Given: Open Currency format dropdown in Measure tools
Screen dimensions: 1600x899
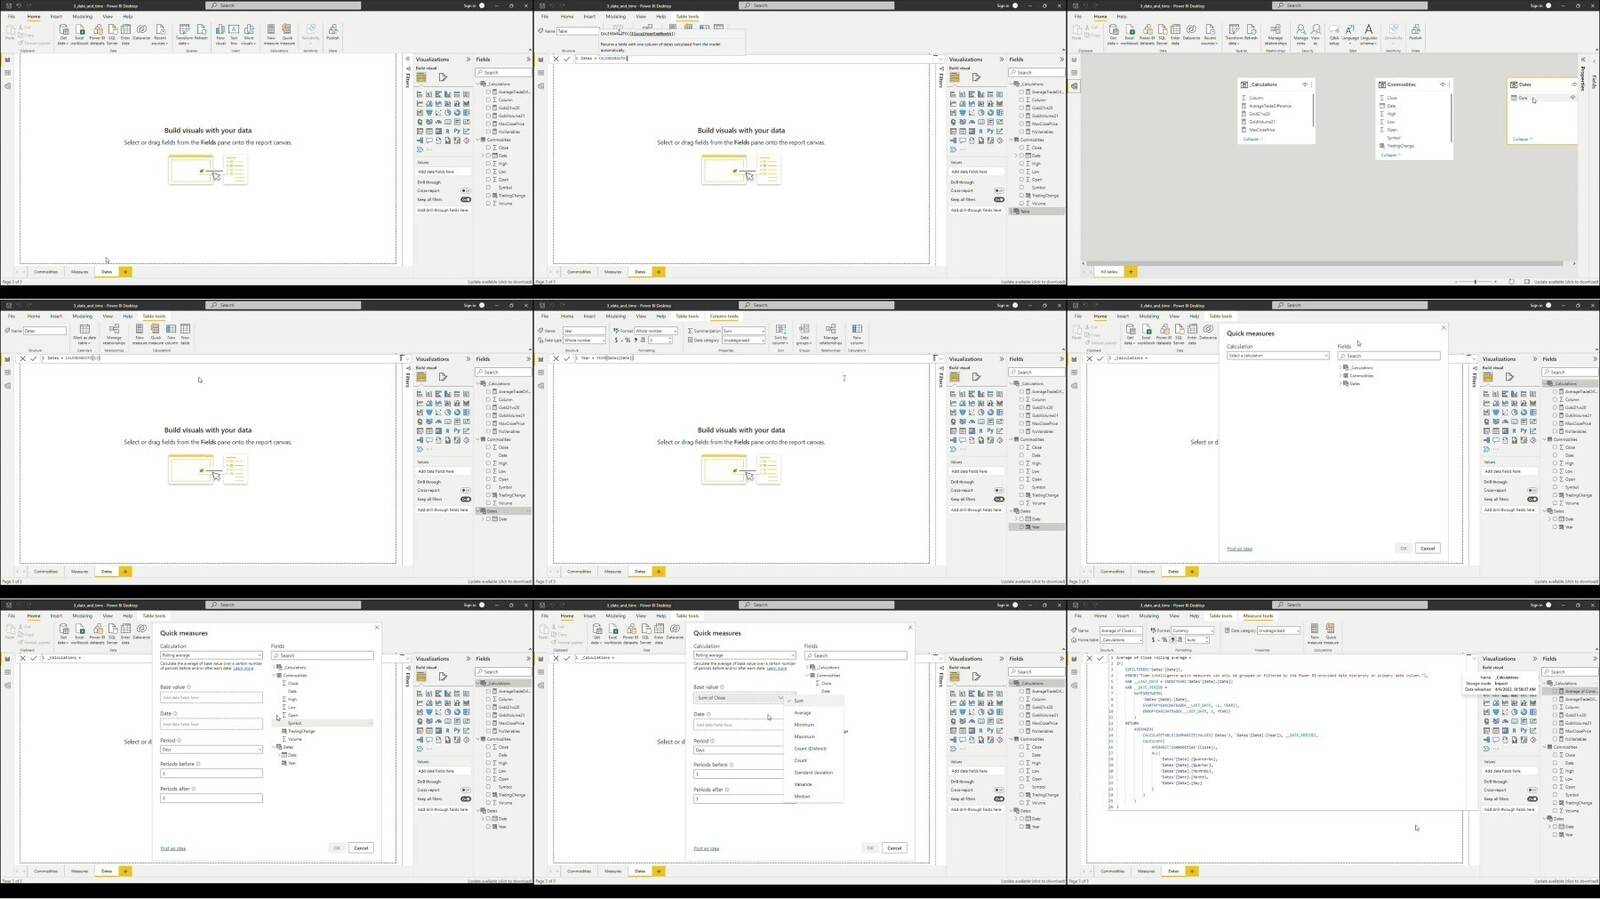Looking at the screenshot, I should (1191, 630).
